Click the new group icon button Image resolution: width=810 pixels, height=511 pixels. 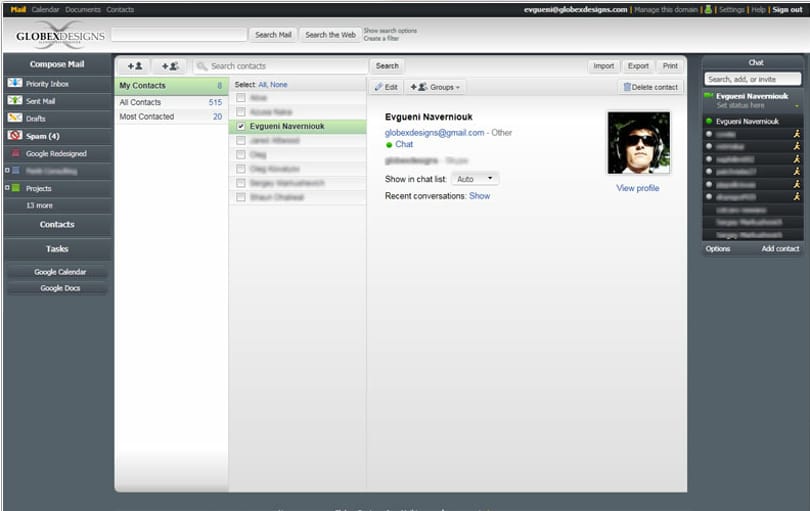coord(170,66)
